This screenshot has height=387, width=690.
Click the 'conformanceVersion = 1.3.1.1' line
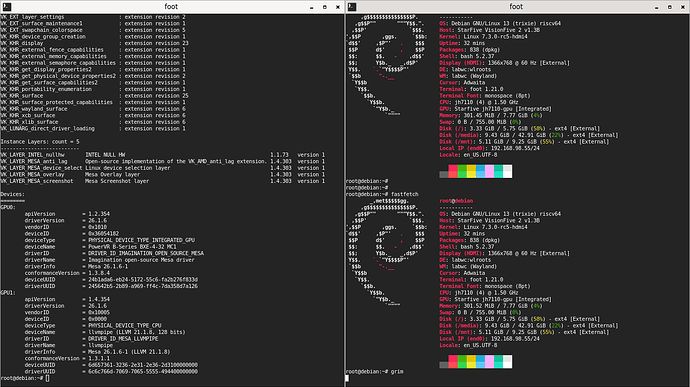tap(67, 358)
